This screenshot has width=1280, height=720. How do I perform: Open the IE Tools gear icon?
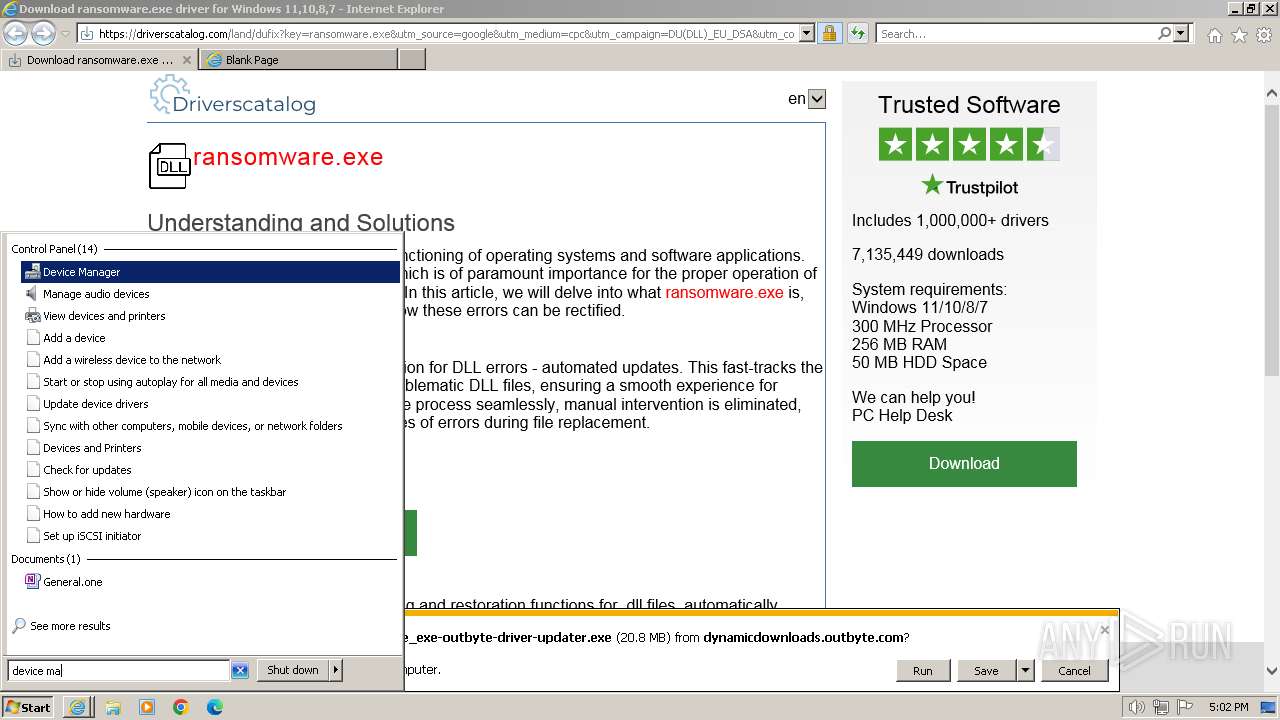pyautogui.click(x=1264, y=35)
